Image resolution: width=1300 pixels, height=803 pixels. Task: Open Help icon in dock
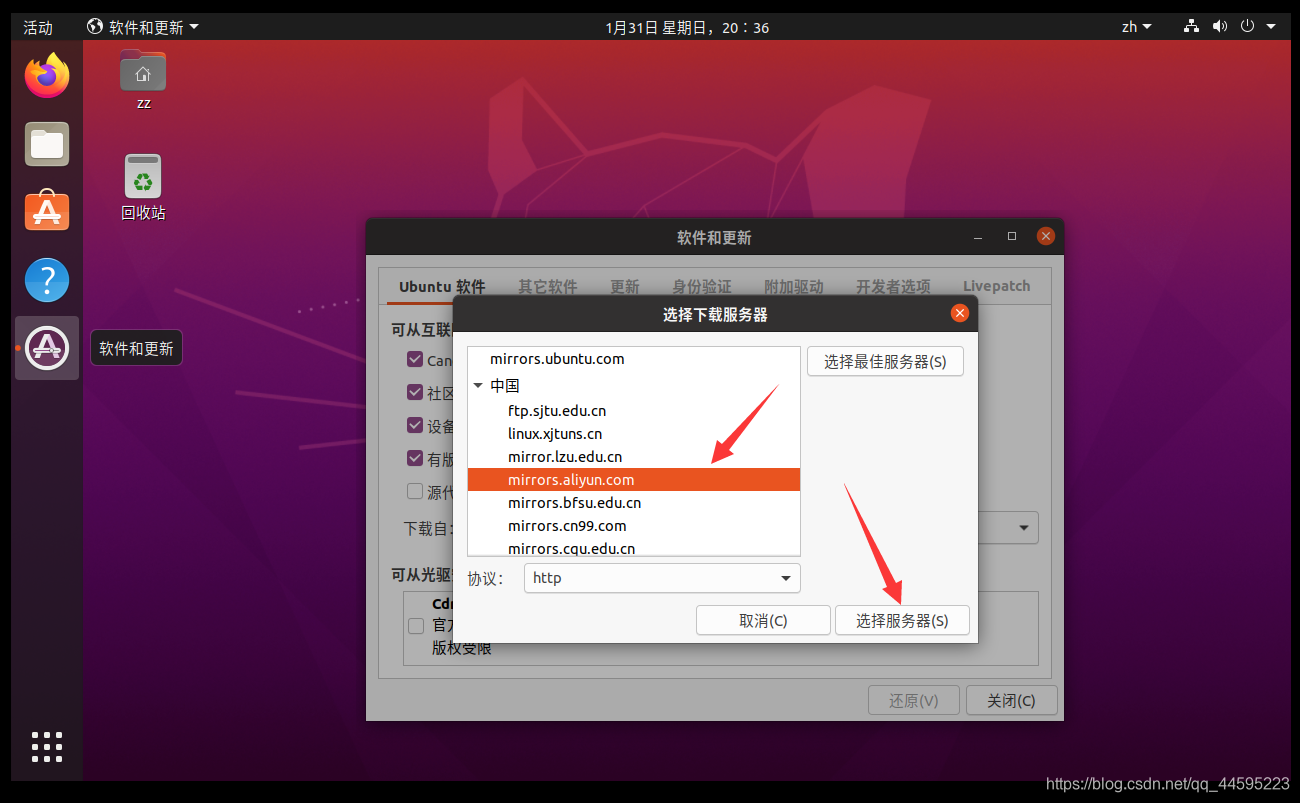47,280
